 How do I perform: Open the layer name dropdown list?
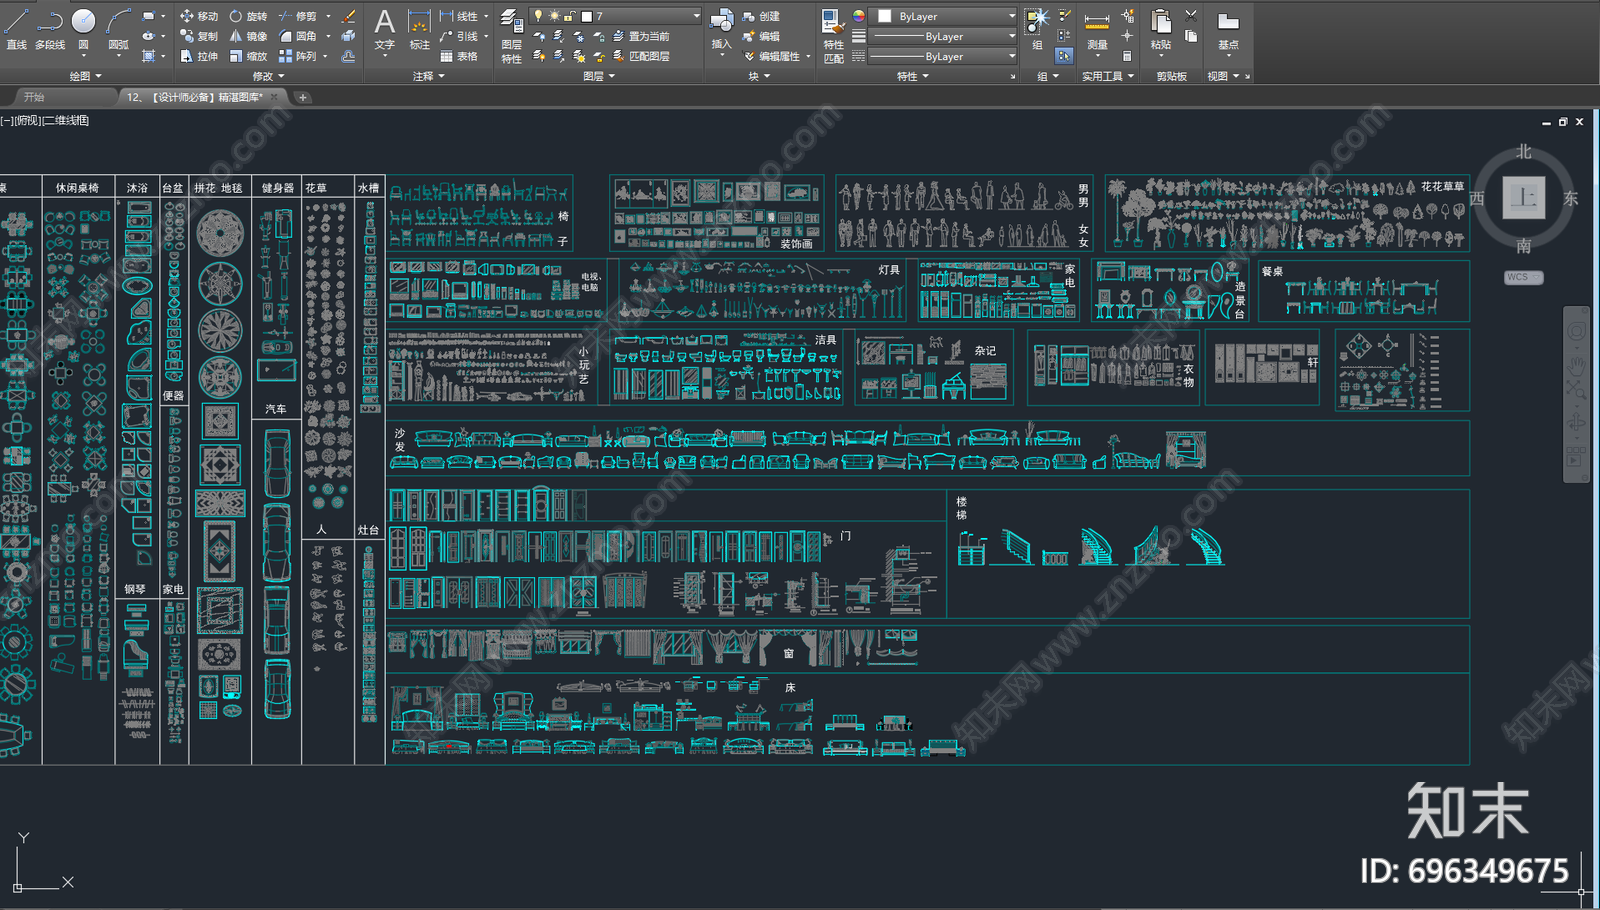coord(696,16)
